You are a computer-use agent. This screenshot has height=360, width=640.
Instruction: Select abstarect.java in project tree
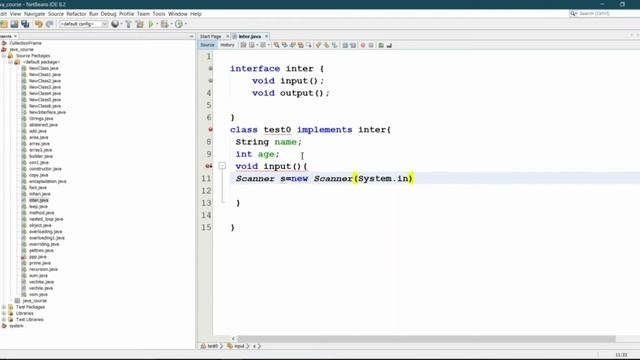click(43, 125)
